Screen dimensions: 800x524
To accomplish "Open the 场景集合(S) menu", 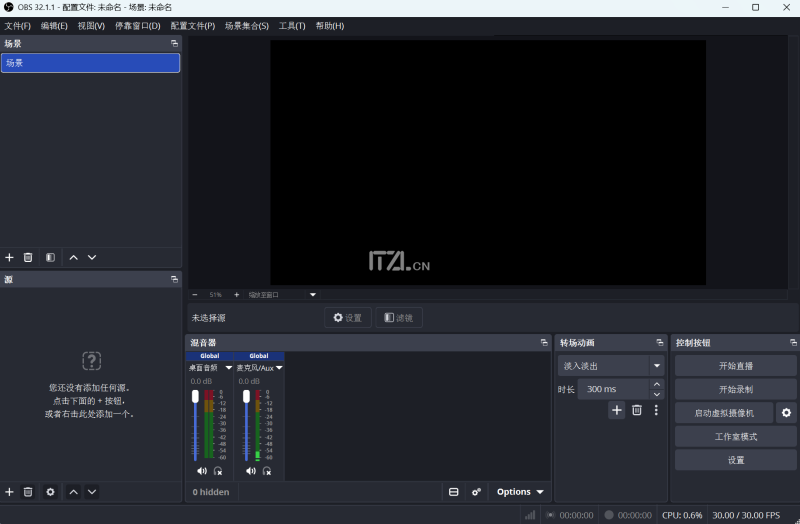I will point(247,26).
